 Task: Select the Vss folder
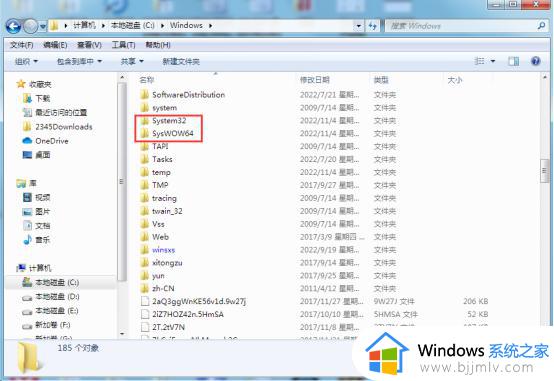152,224
